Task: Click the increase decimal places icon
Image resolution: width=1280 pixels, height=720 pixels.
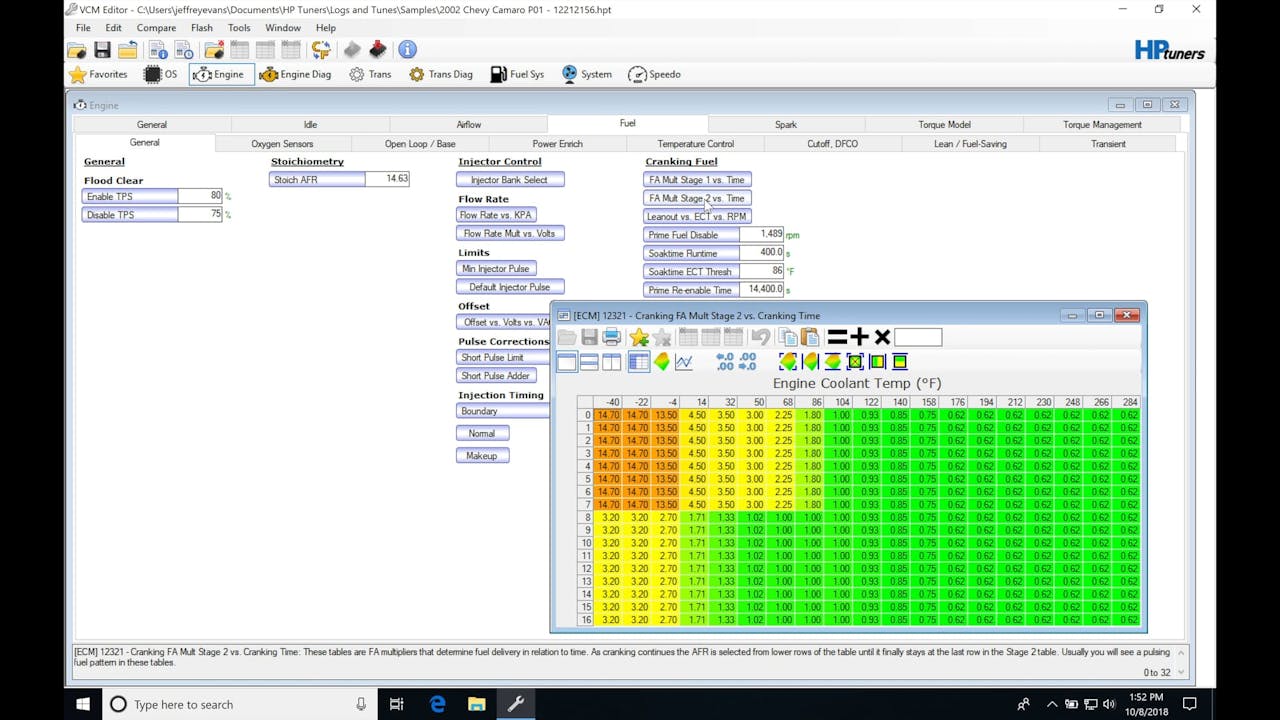Action: 748,362
